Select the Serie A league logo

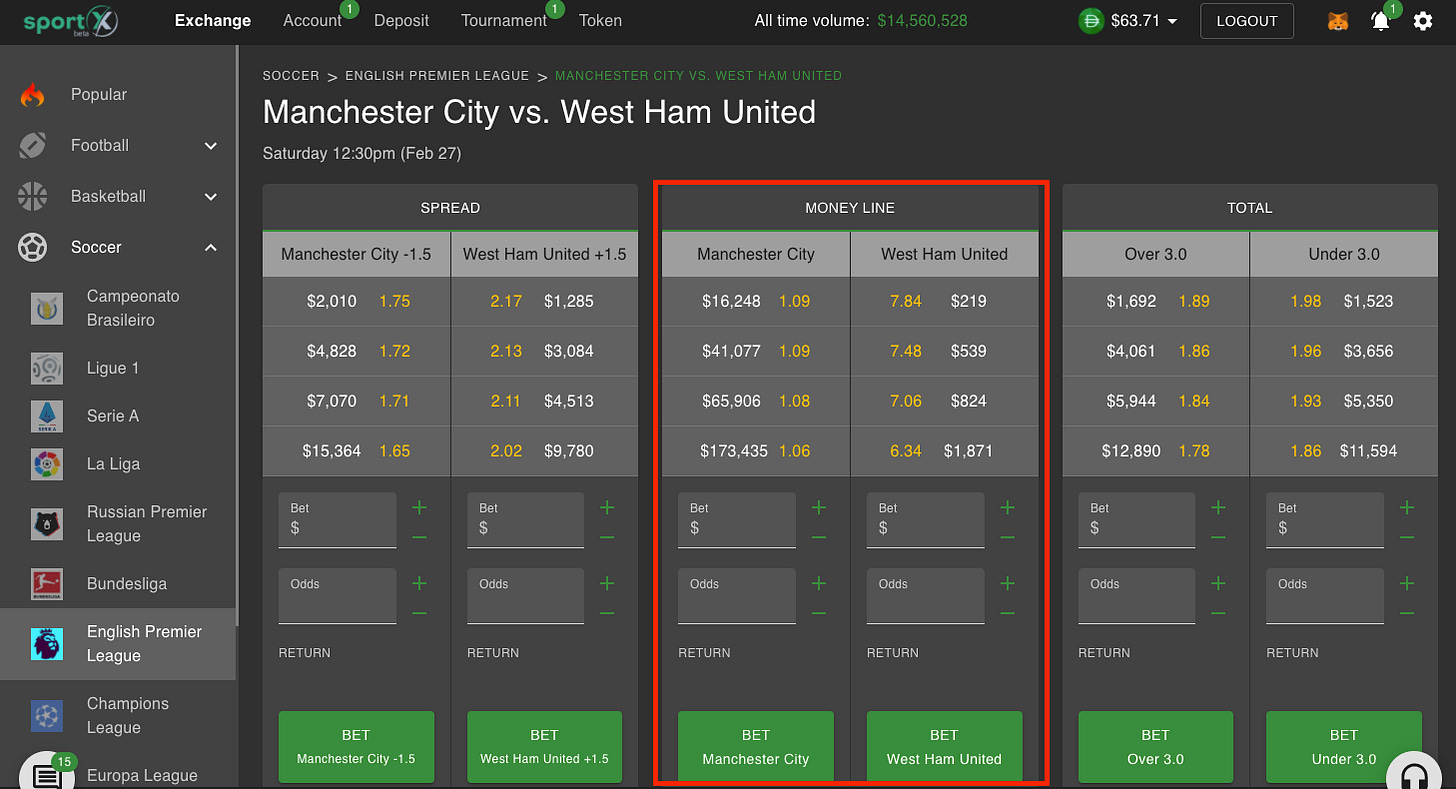point(47,417)
